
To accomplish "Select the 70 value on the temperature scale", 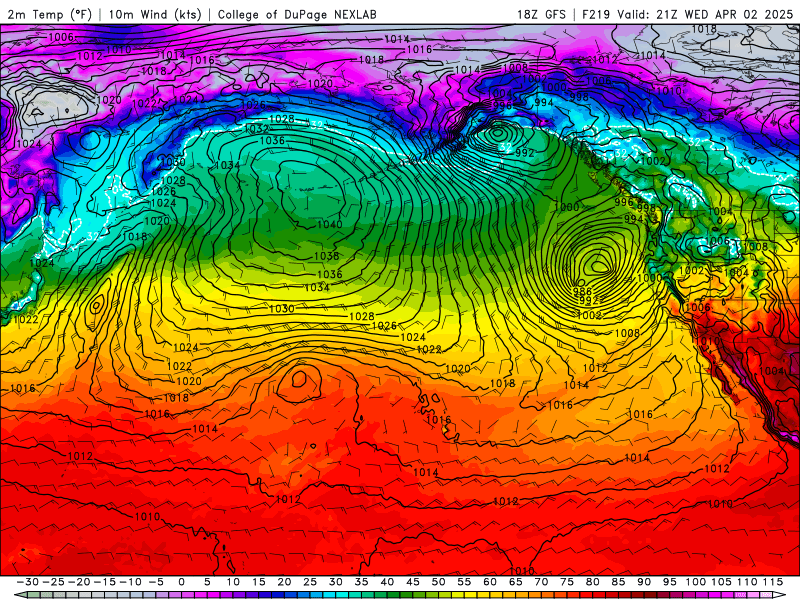I will coord(541,582).
